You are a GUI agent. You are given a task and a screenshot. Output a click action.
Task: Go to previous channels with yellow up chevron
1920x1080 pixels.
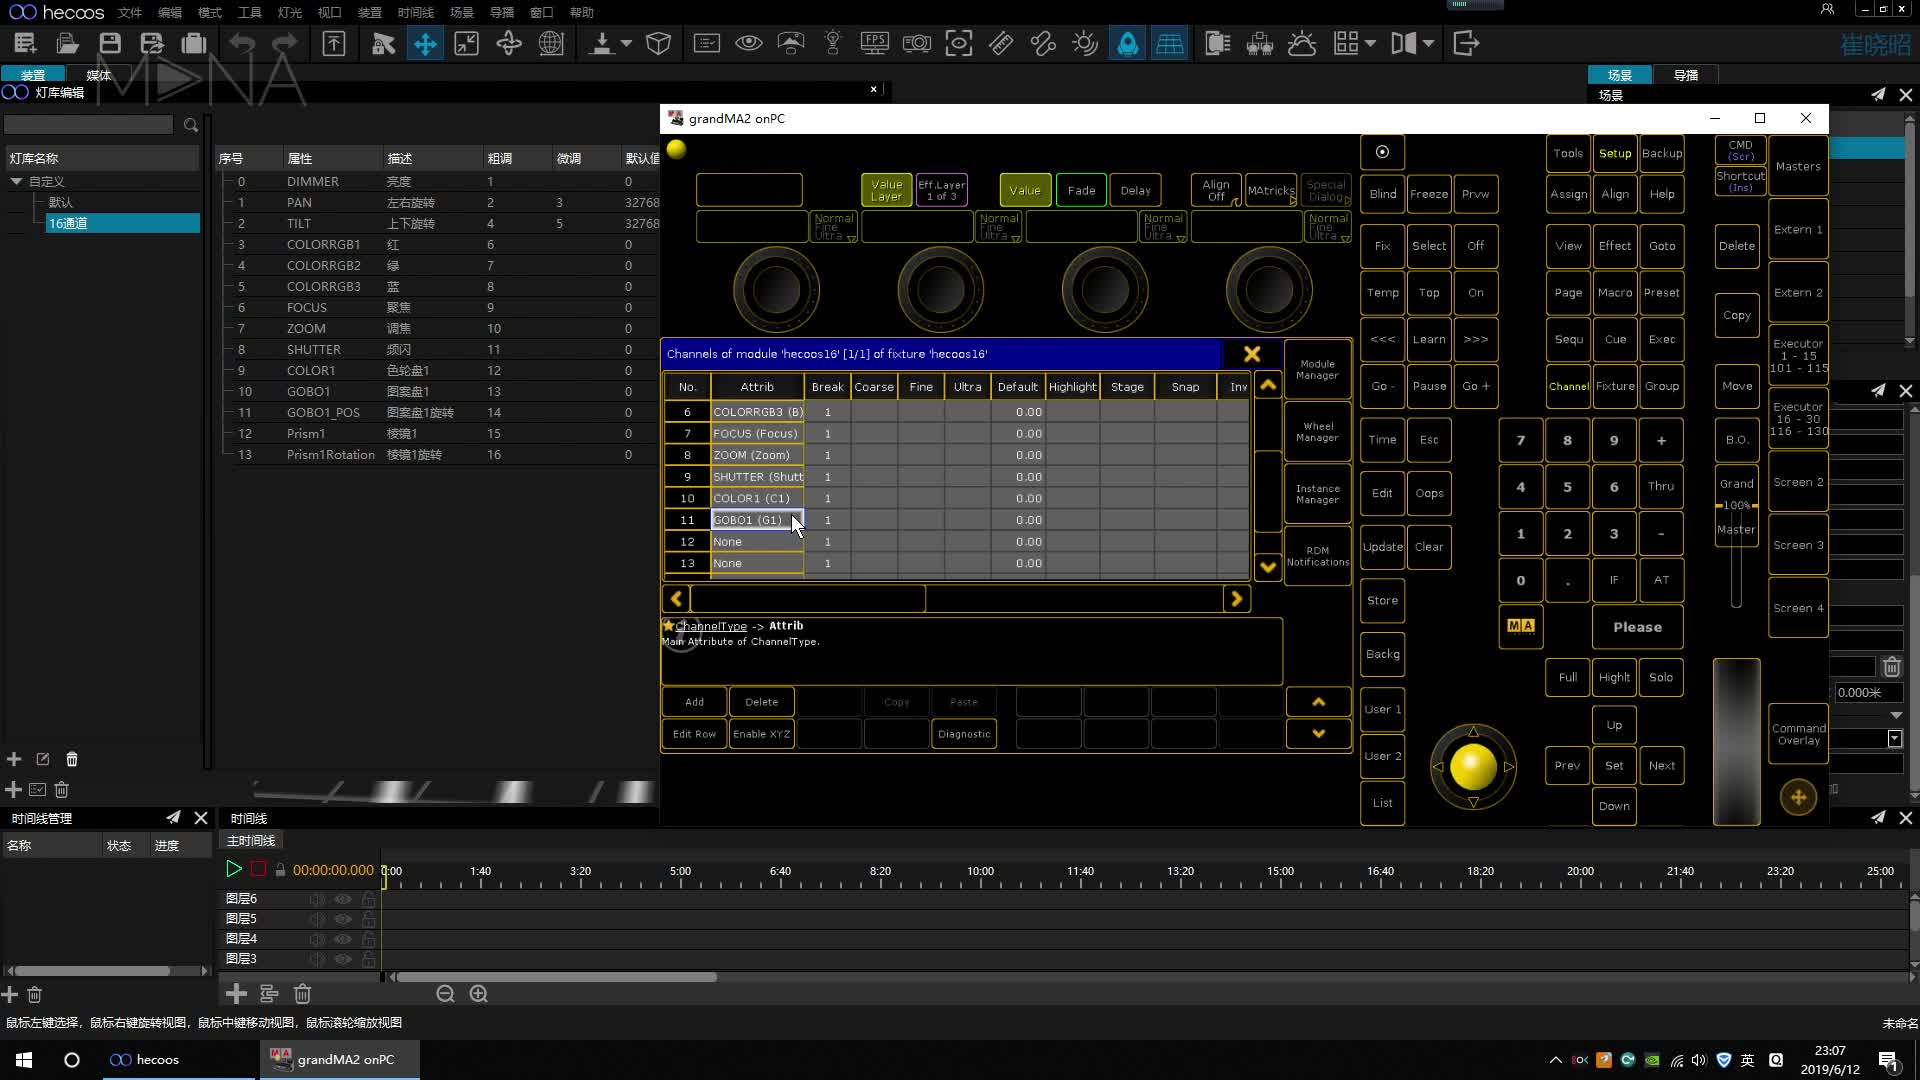pos(1268,385)
